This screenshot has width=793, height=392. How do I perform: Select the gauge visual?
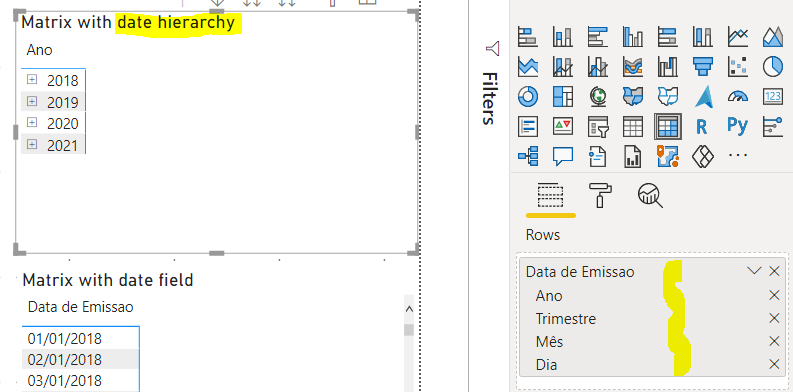tap(738, 96)
